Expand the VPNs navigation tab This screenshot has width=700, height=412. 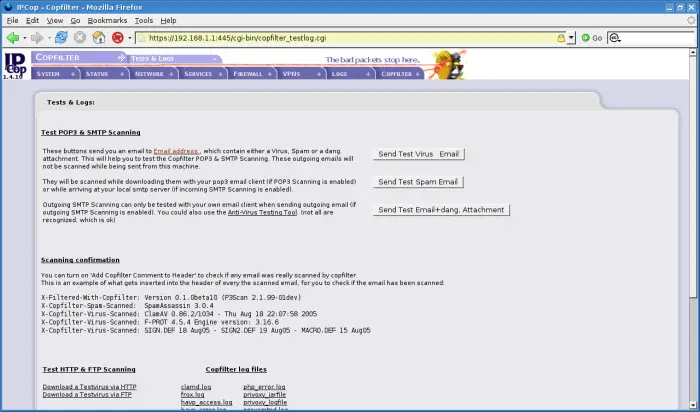(301, 74)
